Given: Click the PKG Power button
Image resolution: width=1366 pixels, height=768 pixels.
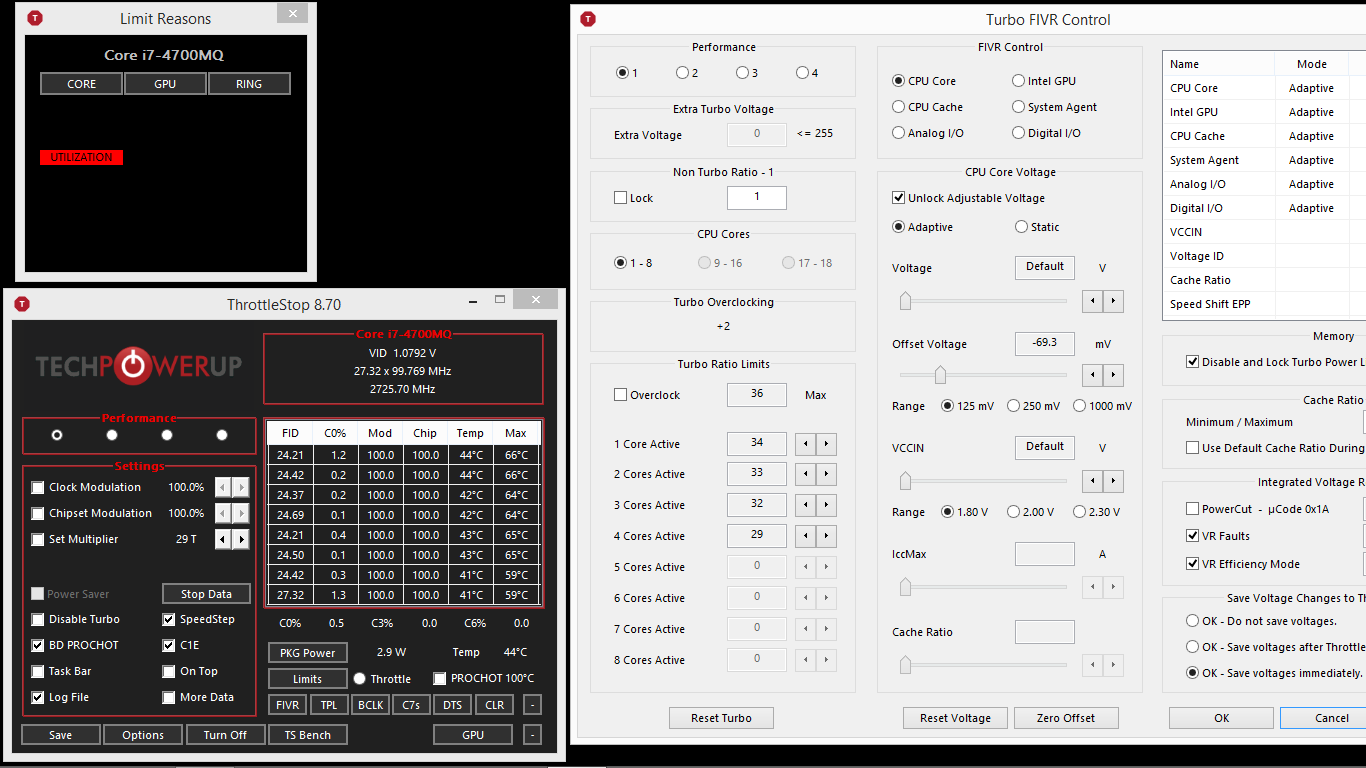Looking at the screenshot, I should (x=307, y=653).
